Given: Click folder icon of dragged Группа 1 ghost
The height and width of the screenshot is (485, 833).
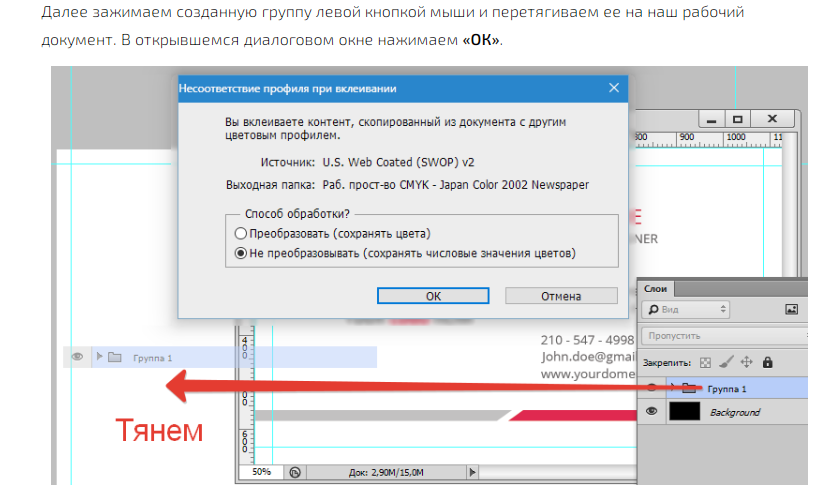Looking at the screenshot, I should pos(114,357).
